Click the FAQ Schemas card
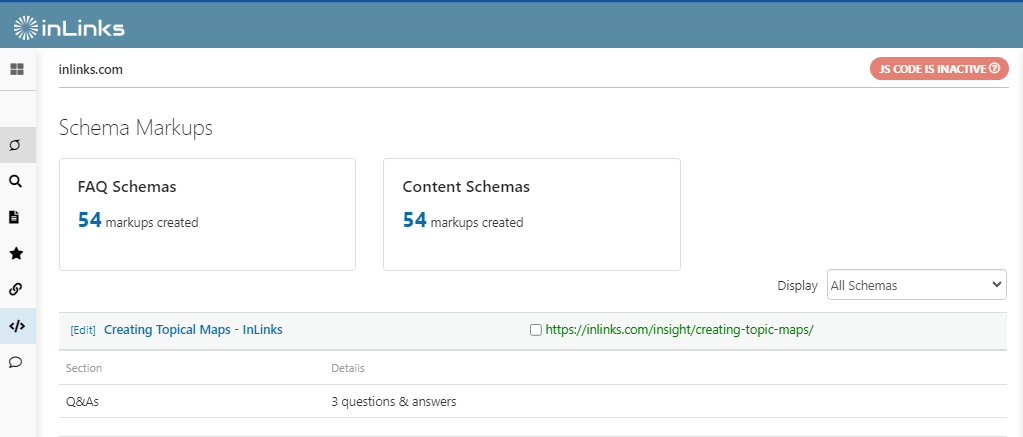Screen dimensions: 1023x437 tap(207, 214)
